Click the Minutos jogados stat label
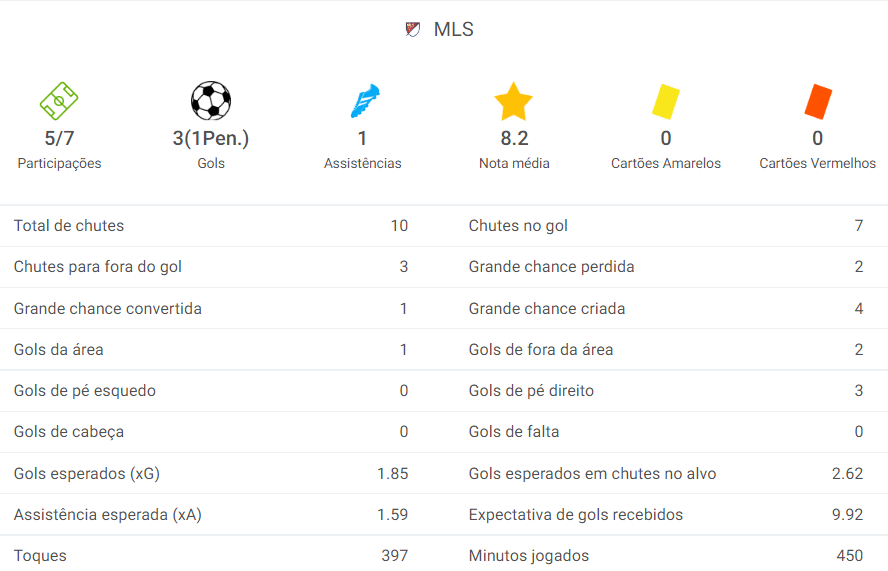The image size is (888, 571). click(529, 555)
